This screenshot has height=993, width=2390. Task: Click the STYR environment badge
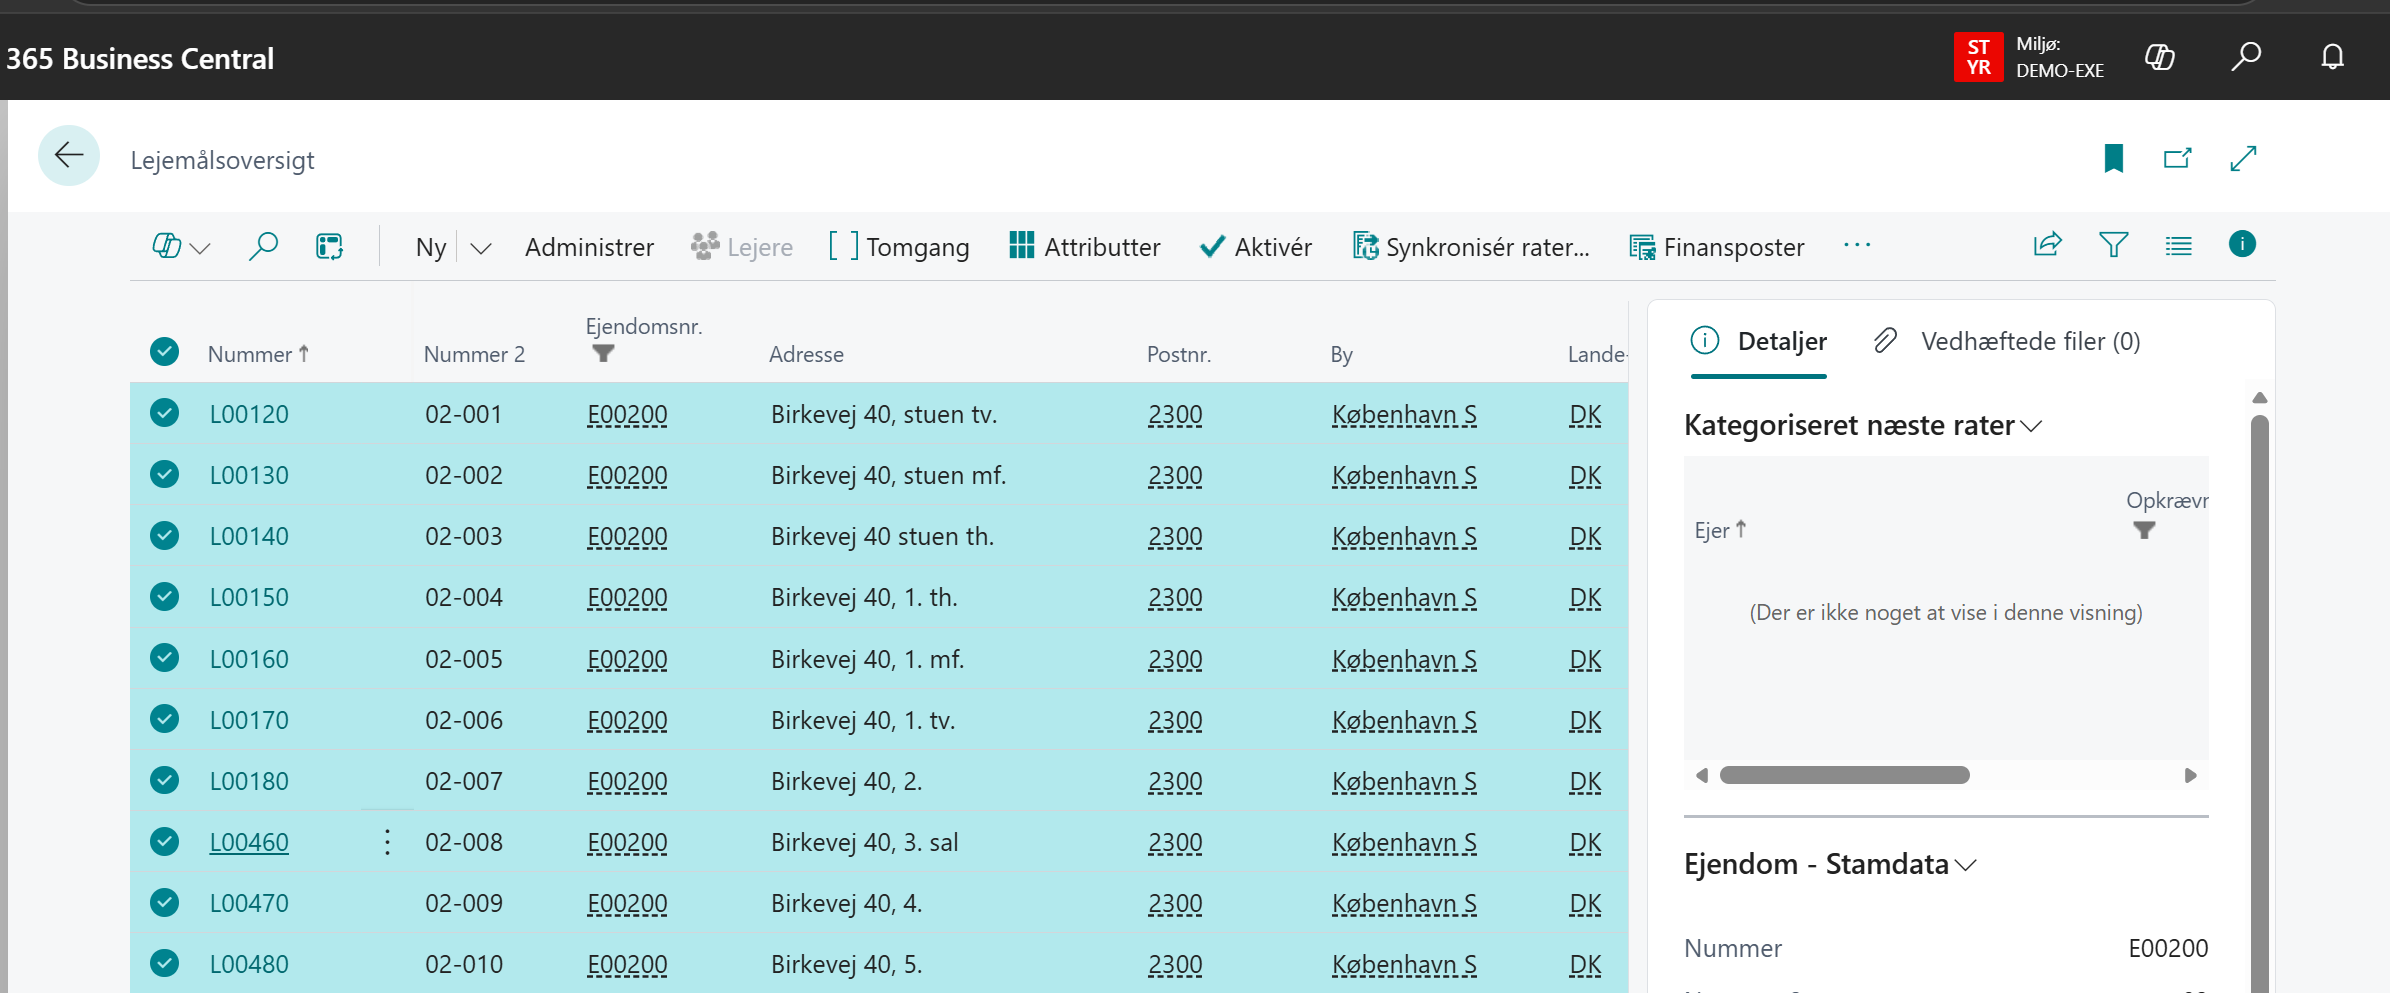coord(1978,57)
